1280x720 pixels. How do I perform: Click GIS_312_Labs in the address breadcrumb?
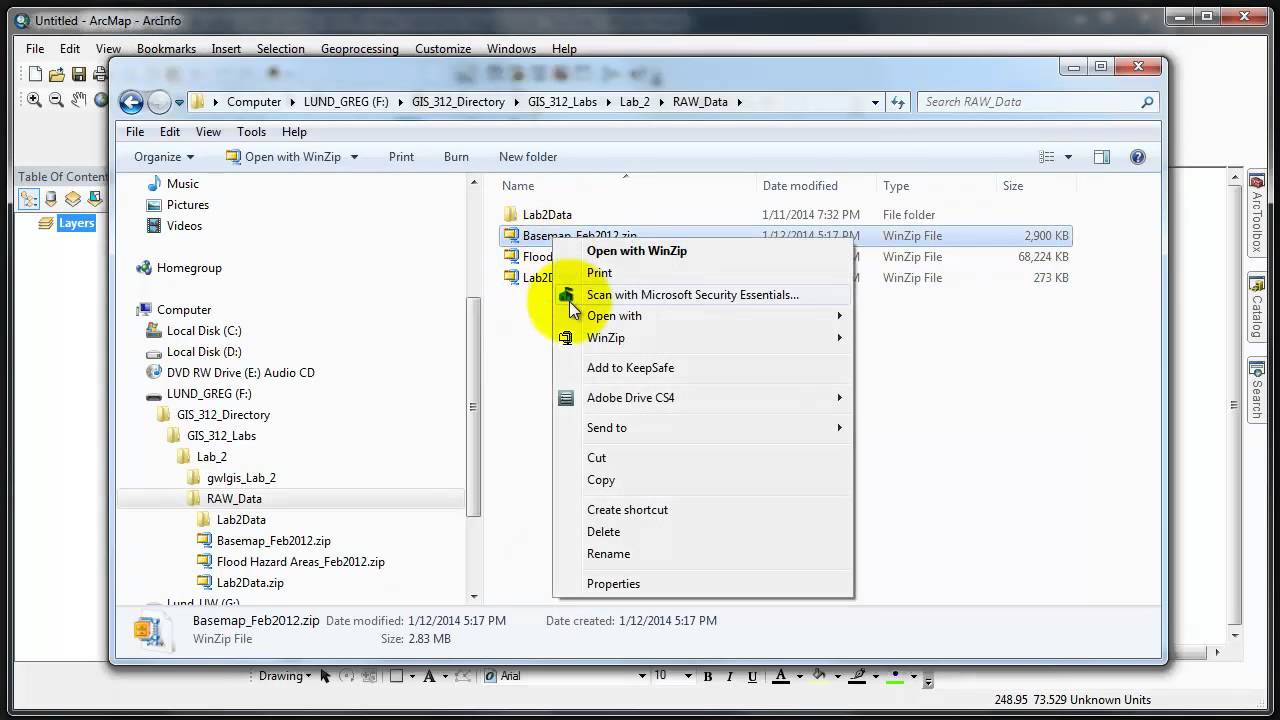(562, 102)
